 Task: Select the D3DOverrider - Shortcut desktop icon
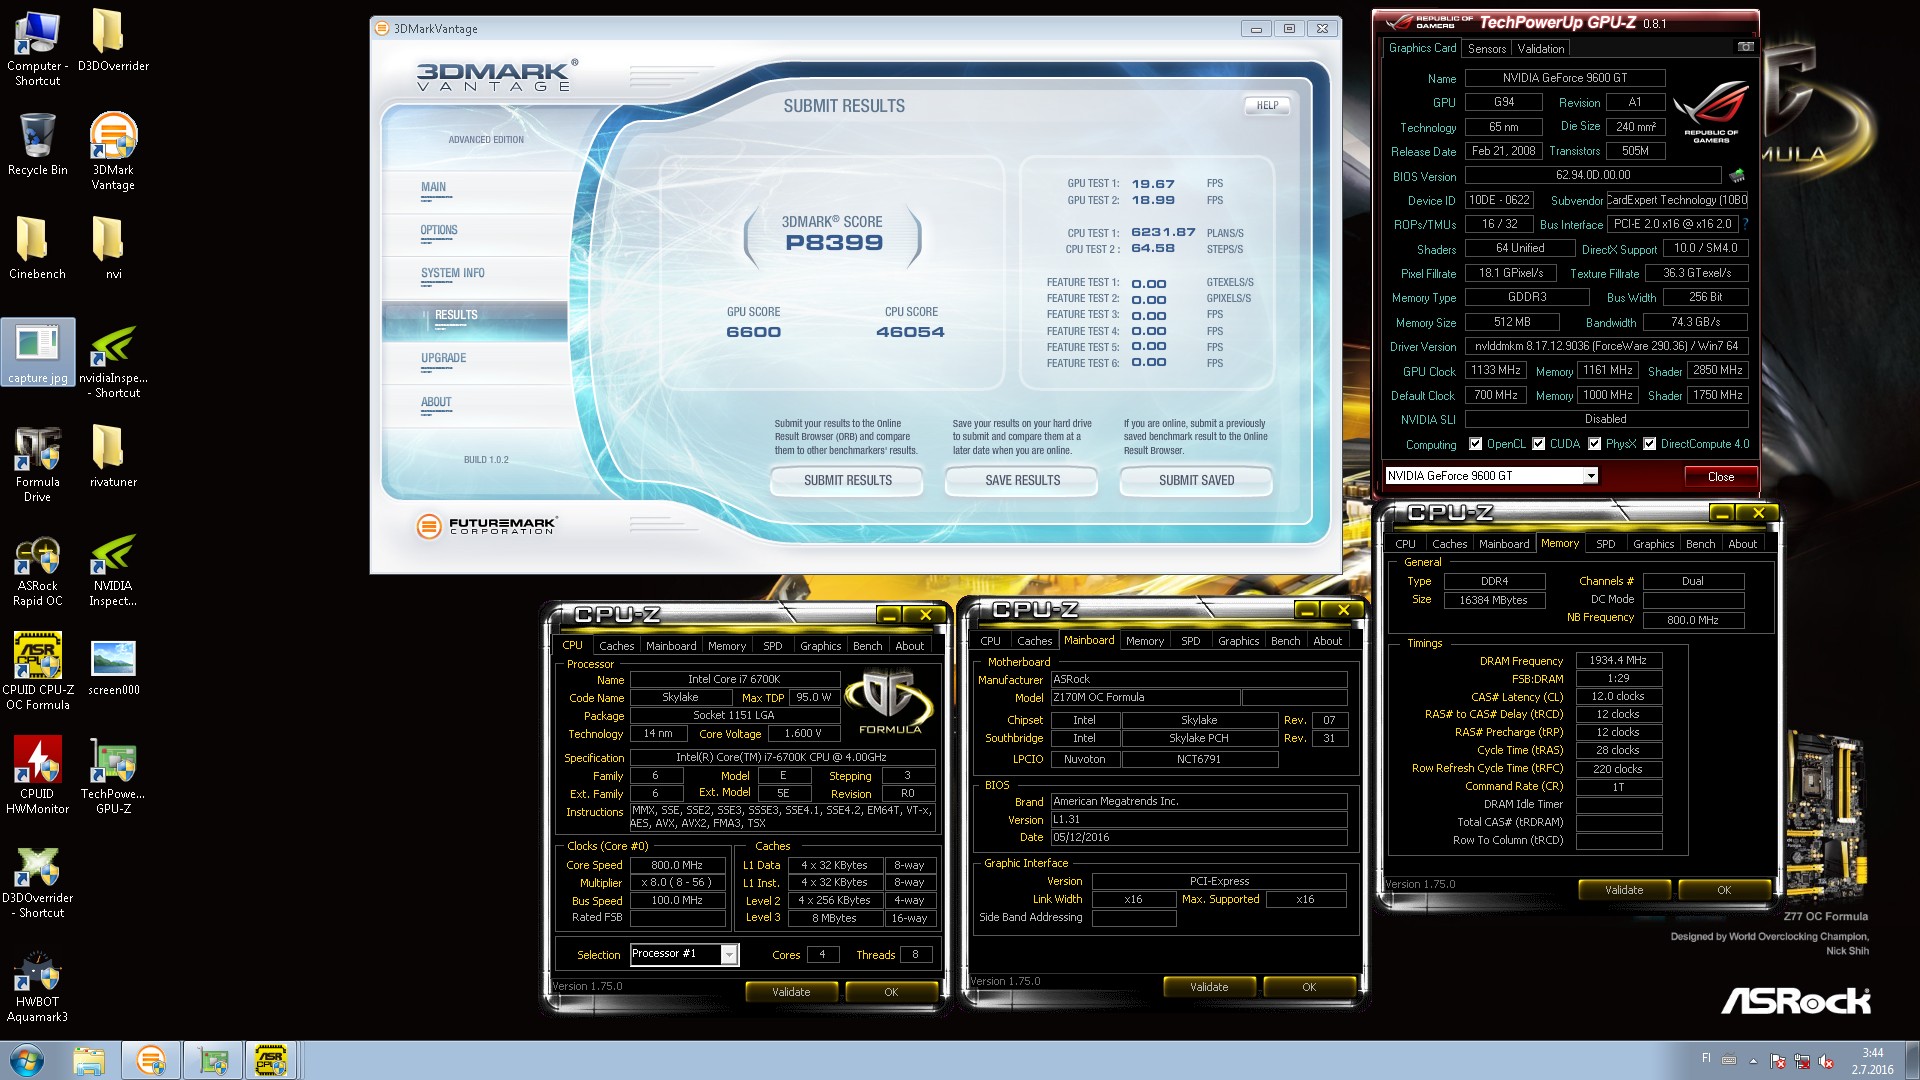(38, 882)
